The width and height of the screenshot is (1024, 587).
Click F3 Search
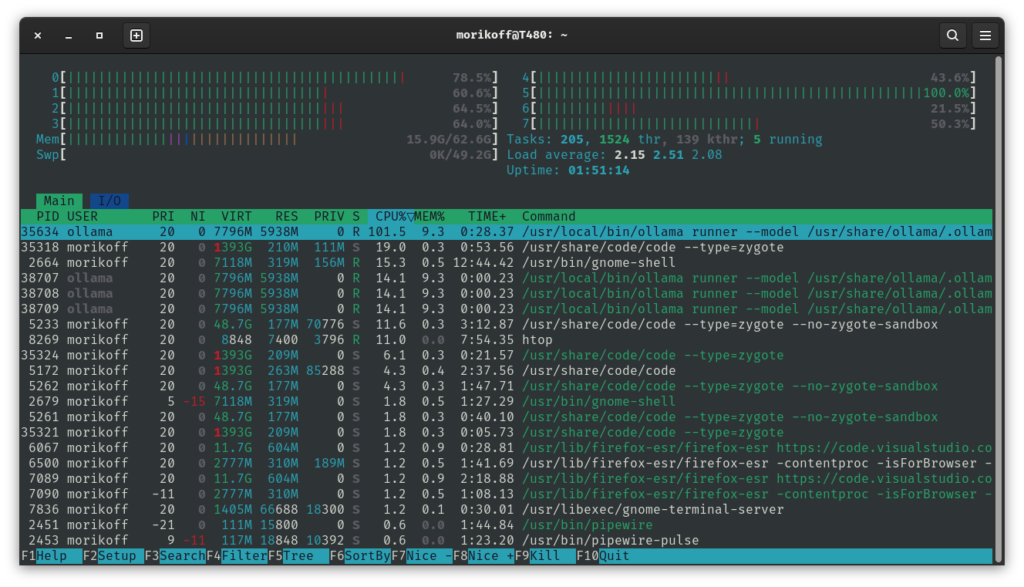tap(175, 556)
